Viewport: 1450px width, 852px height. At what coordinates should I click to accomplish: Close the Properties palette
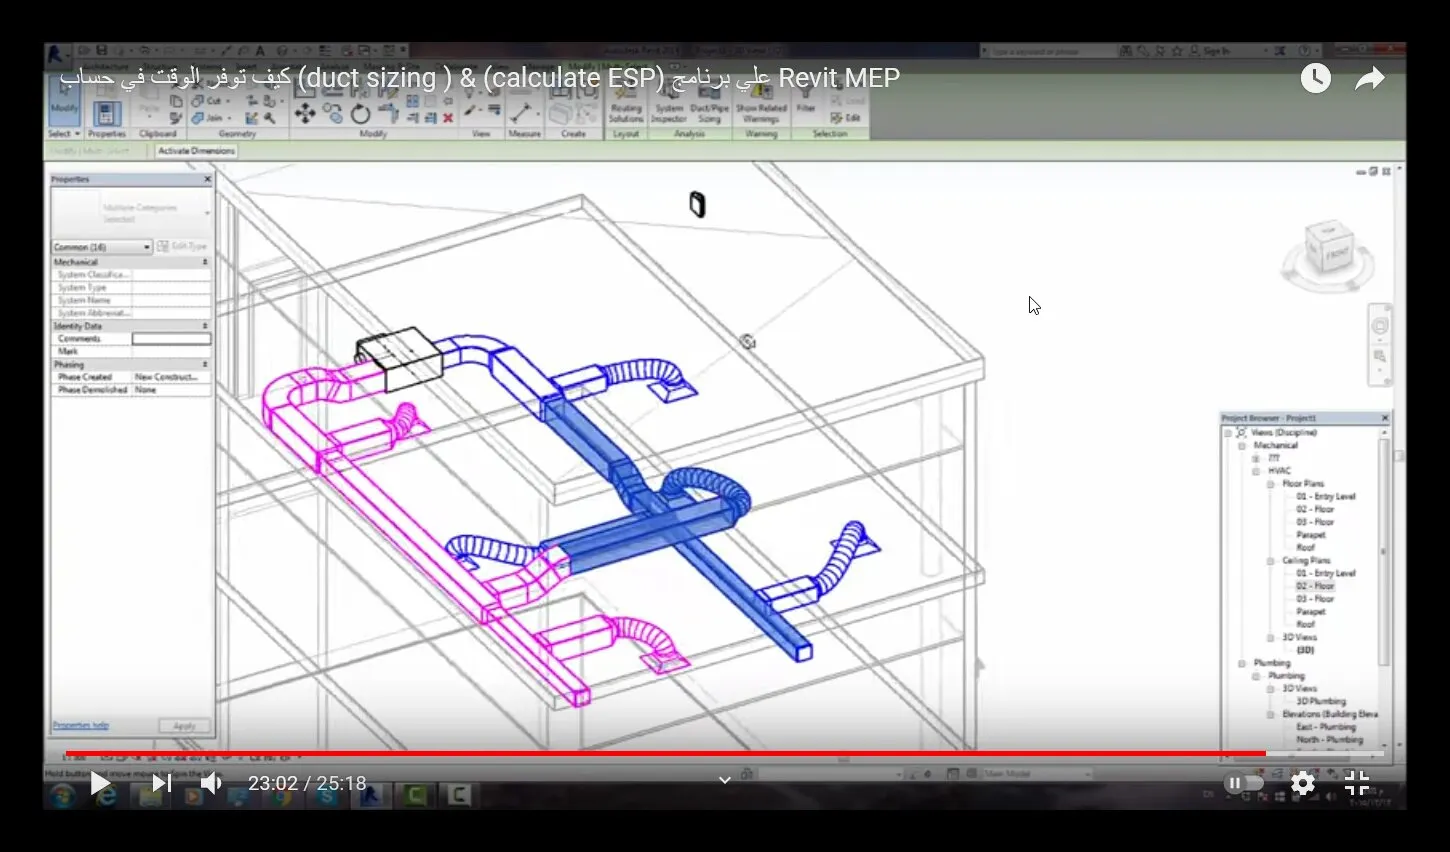click(207, 180)
